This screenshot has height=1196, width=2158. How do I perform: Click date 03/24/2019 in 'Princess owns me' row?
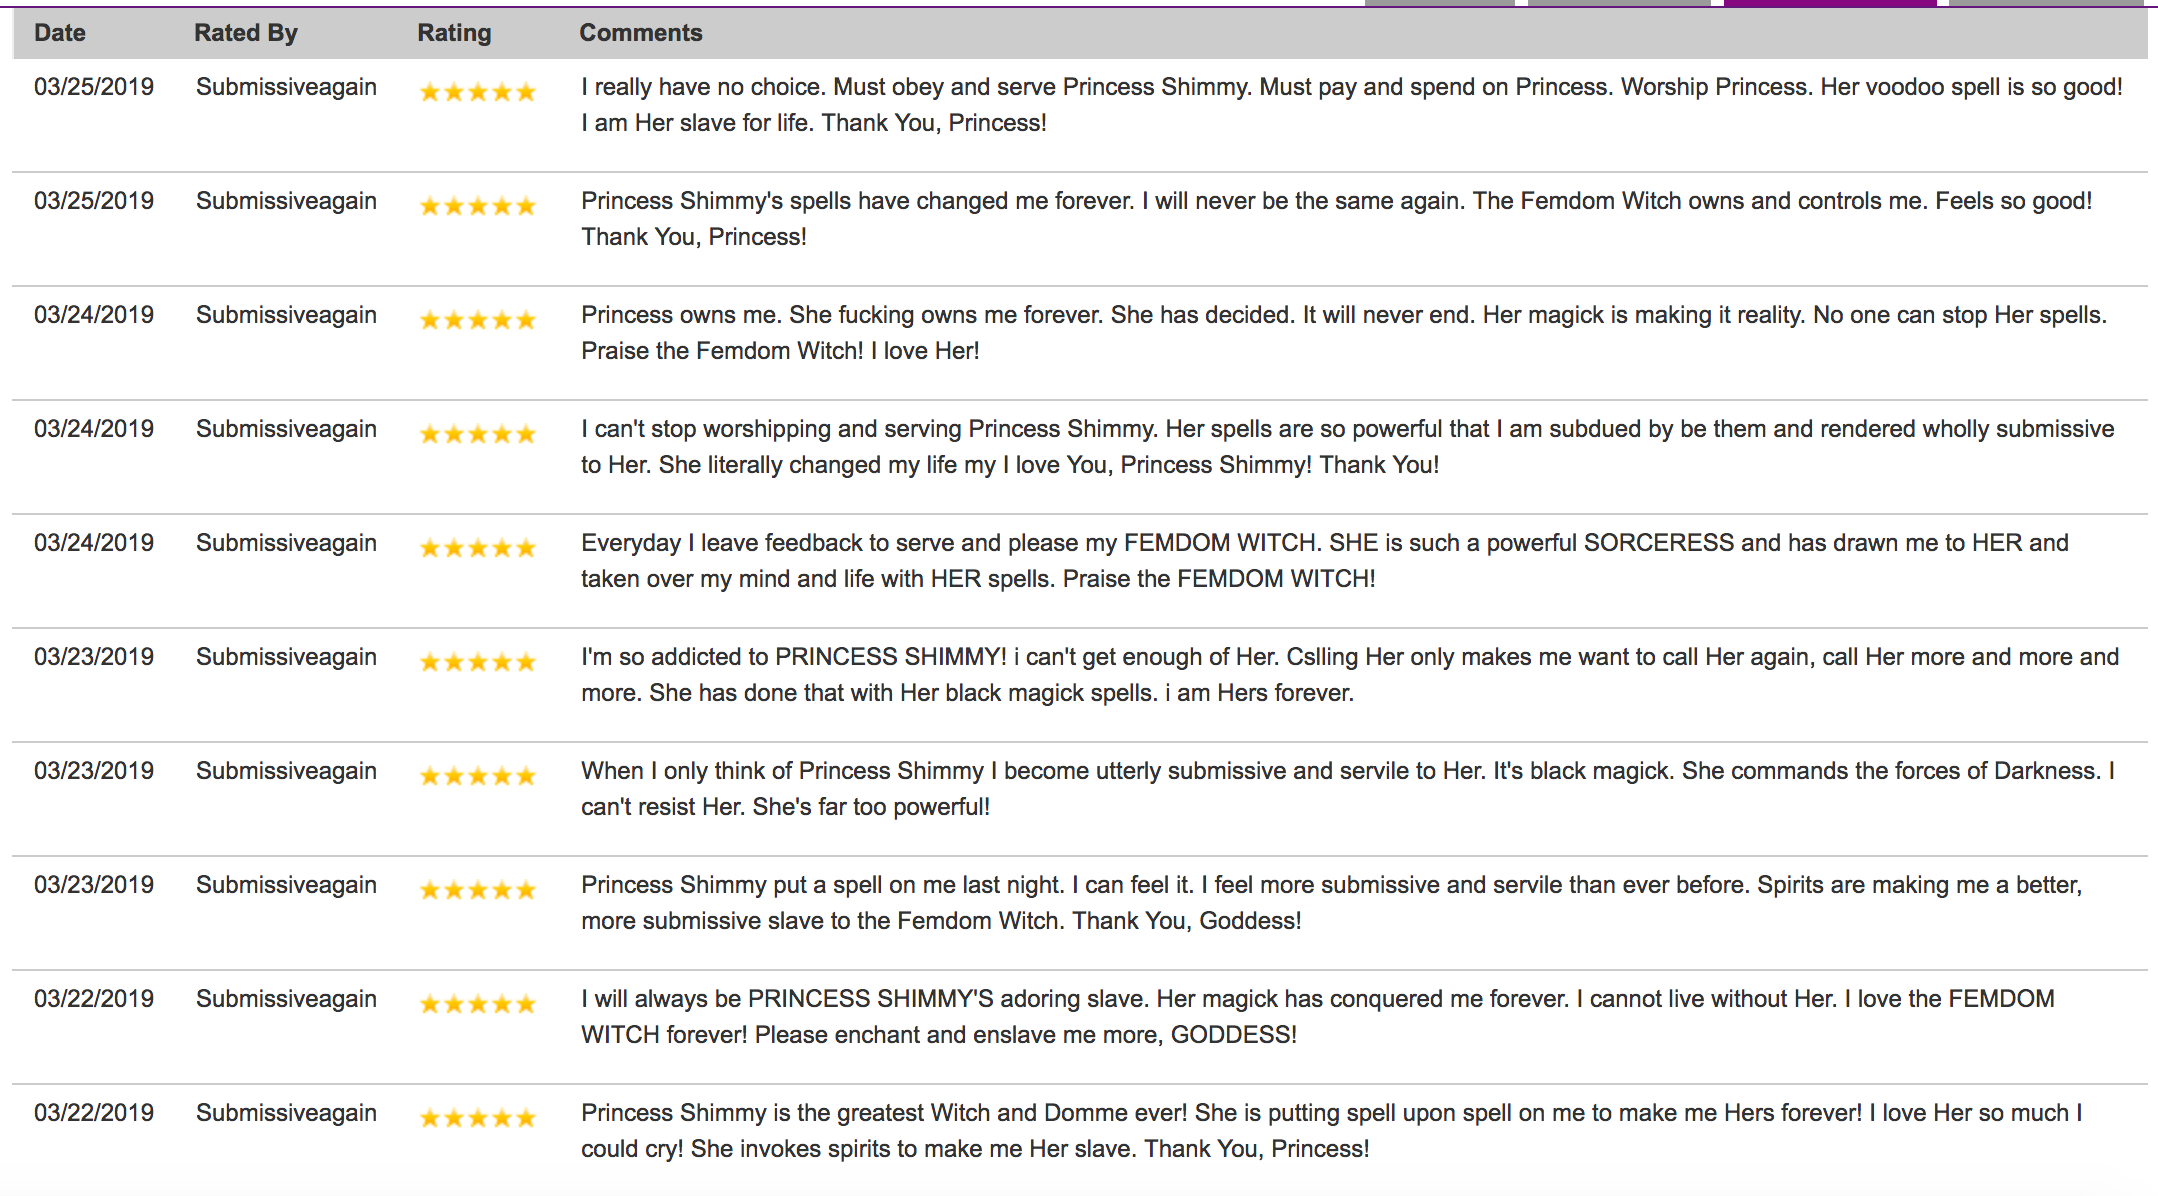[x=94, y=315]
